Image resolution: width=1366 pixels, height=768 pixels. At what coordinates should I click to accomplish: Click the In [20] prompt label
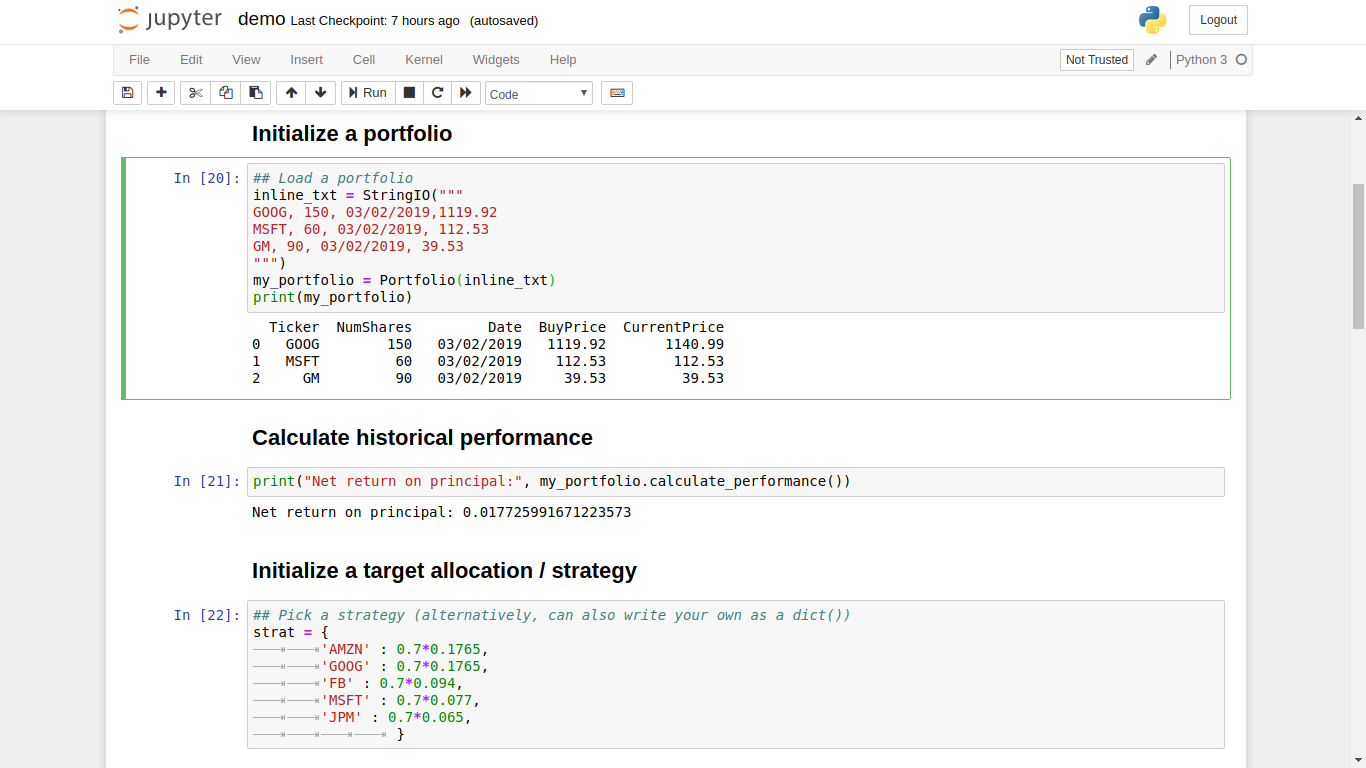[206, 178]
